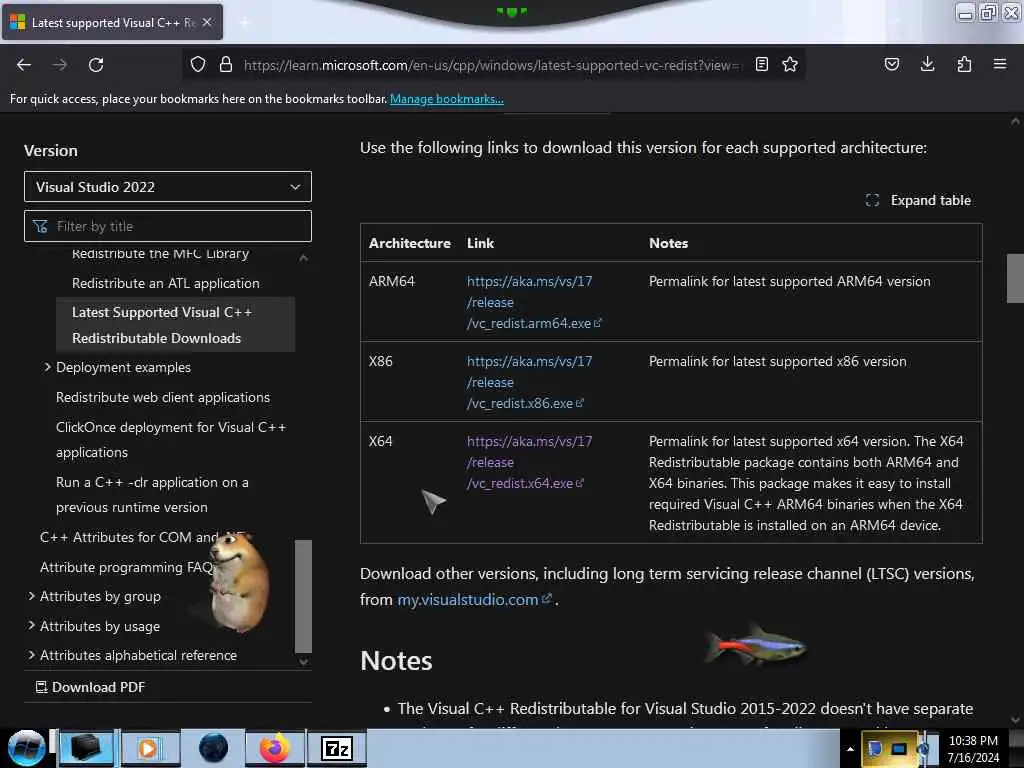Expand the Attributes by group node
This screenshot has width=1024, height=768.
tap(31, 596)
